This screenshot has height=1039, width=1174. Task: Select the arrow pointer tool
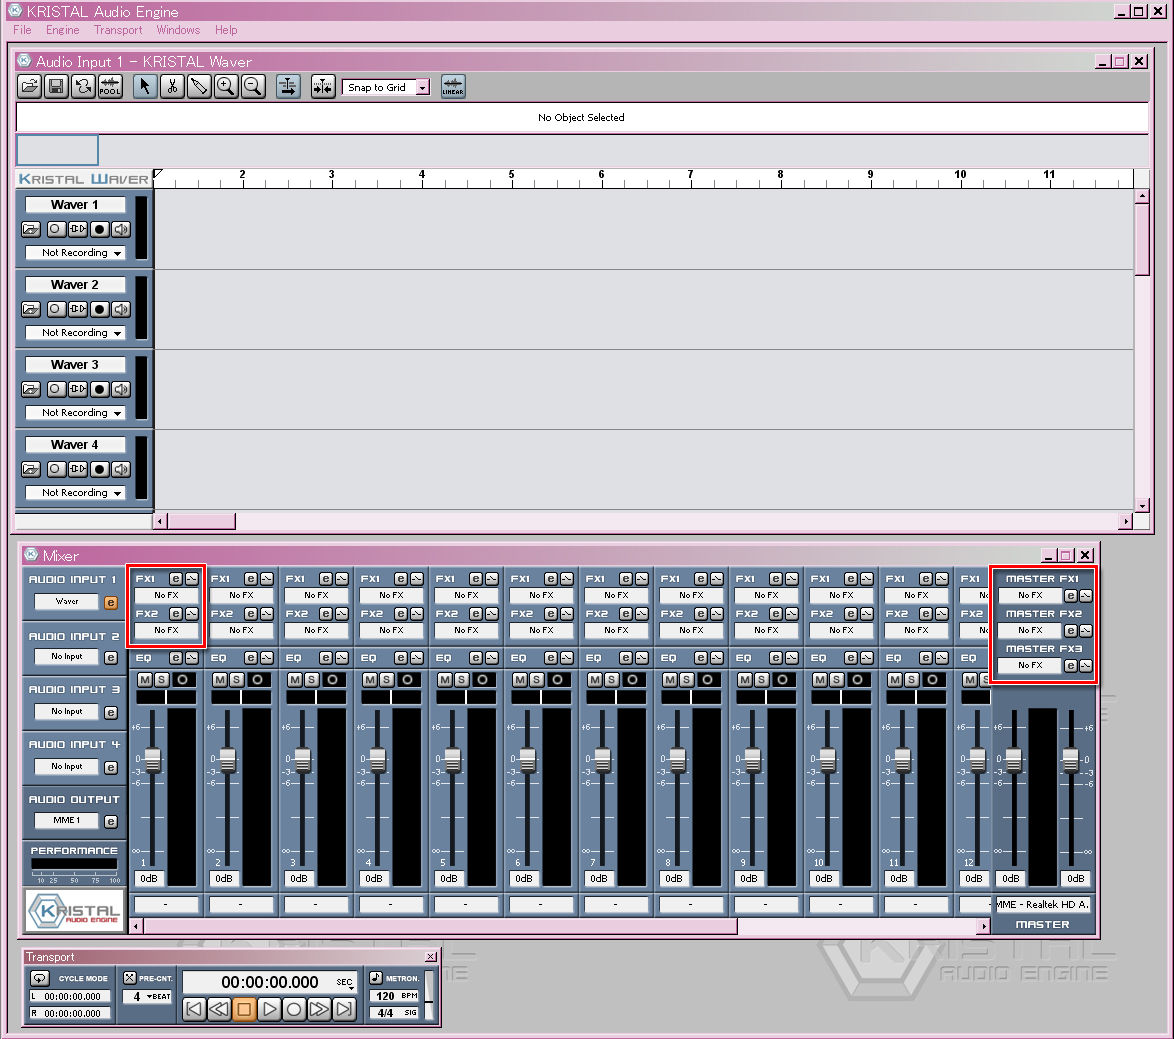(145, 87)
